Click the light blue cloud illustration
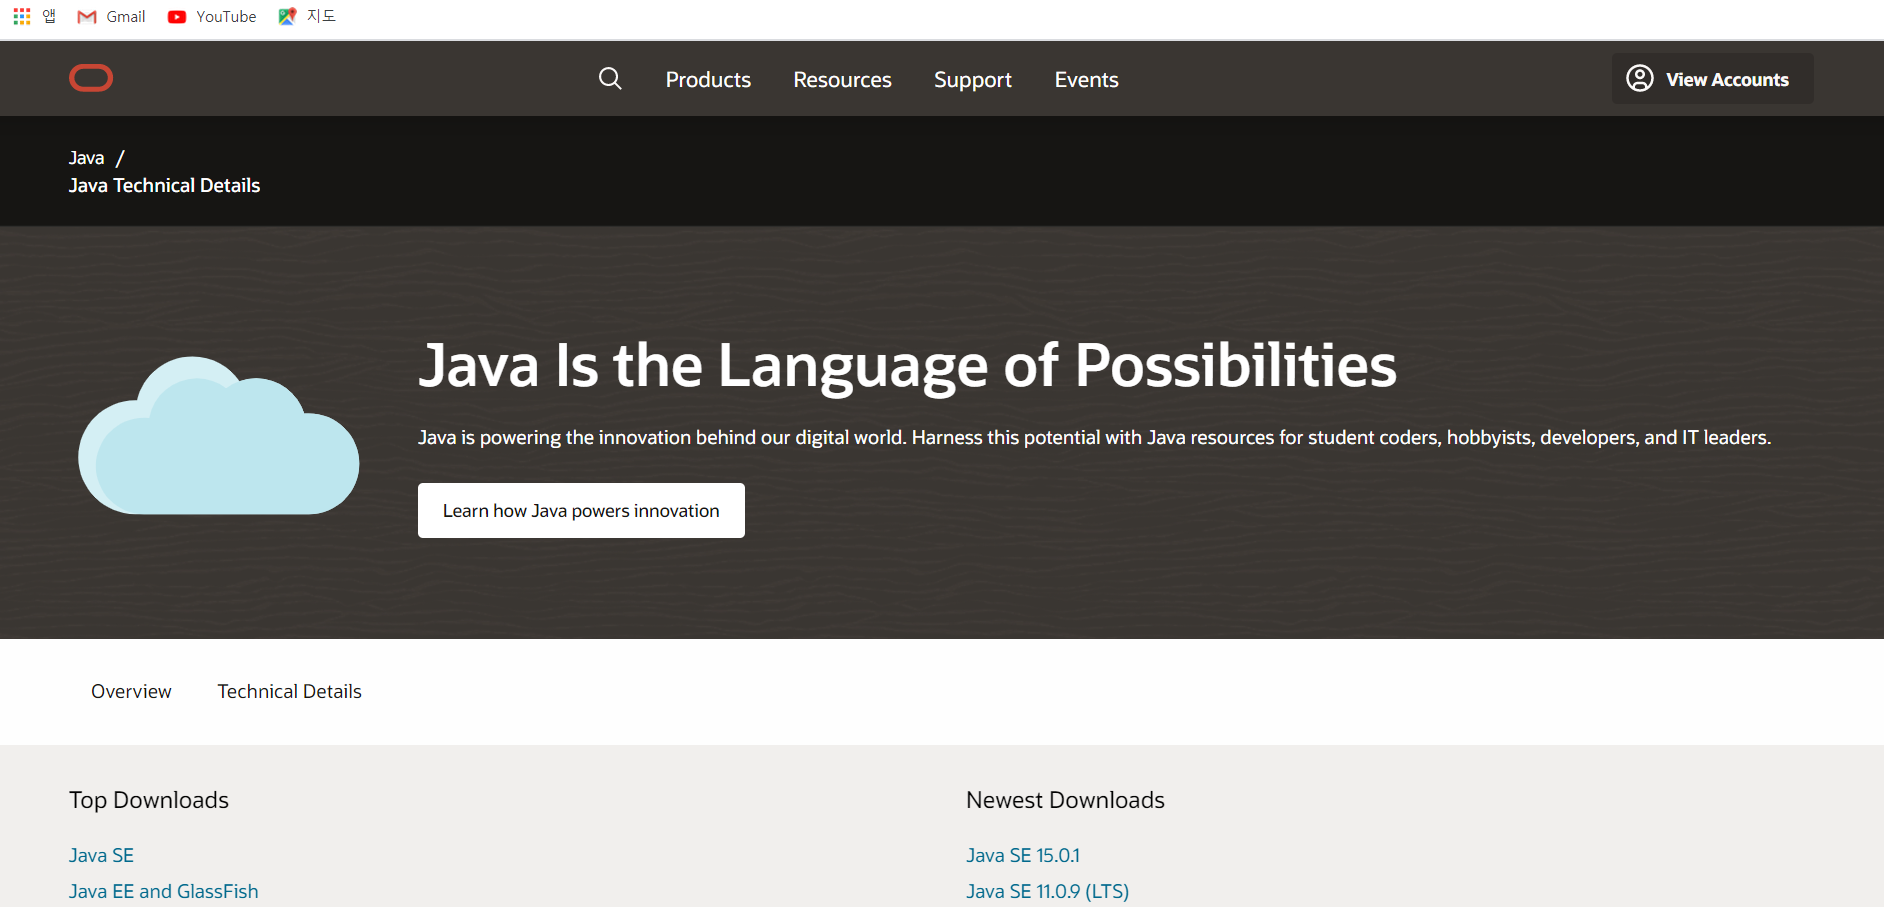The image size is (1884, 907). click(218, 436)
